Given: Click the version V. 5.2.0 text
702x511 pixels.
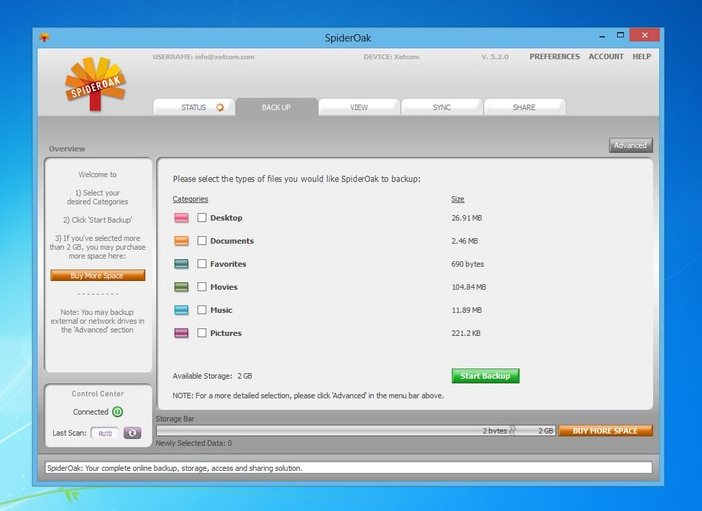Looking at the screenshot, I should [x=495, y=57].
